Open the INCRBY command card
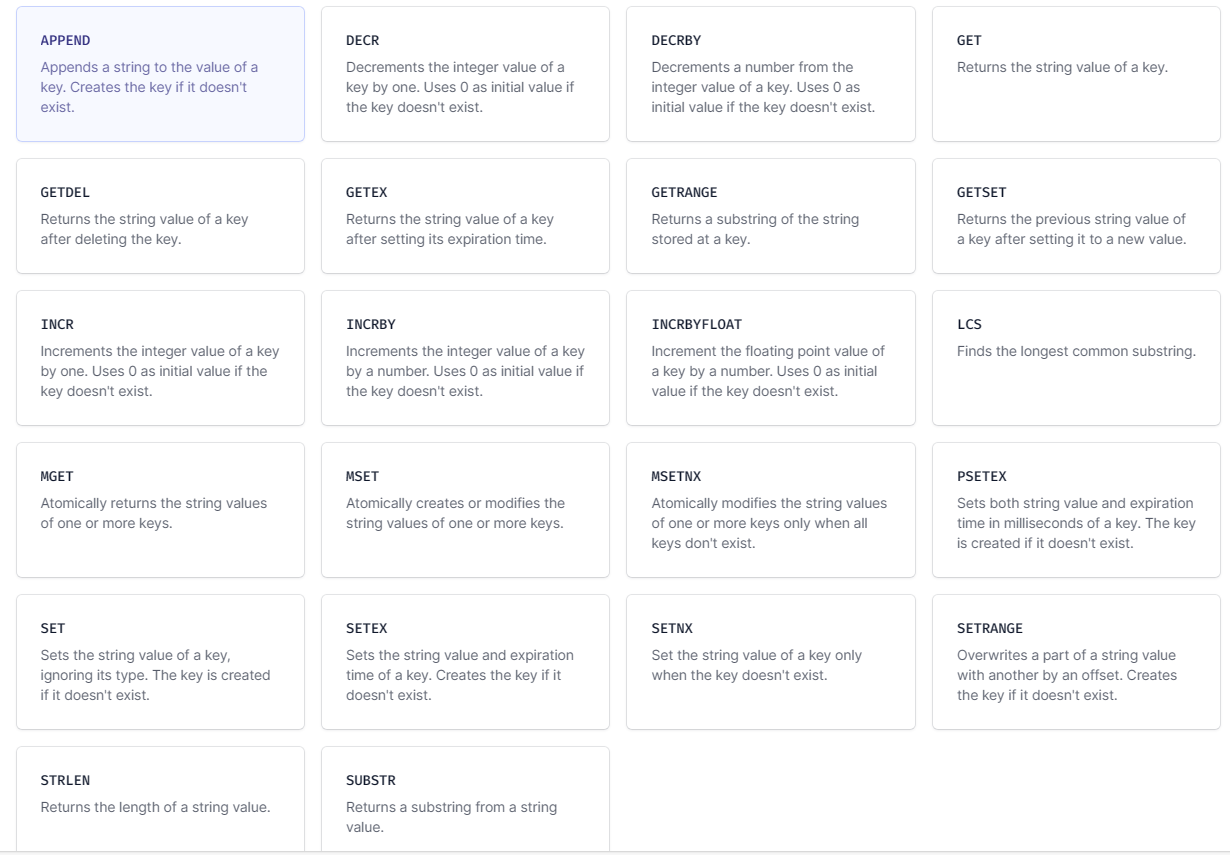 point(465,358)
